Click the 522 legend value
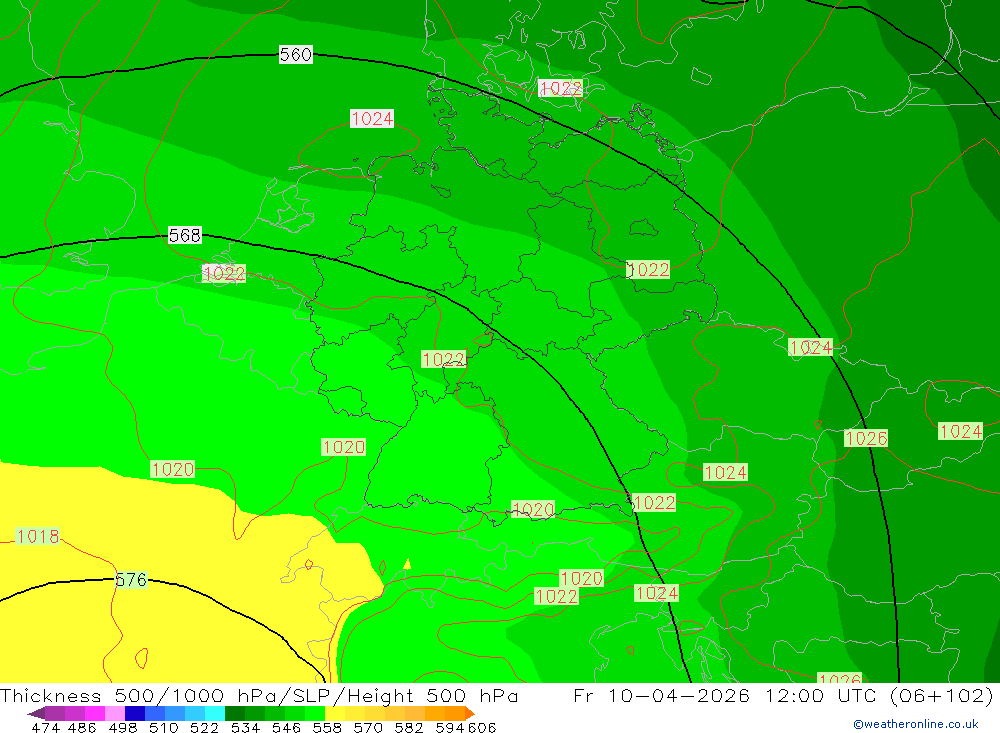 click(204, 727)
